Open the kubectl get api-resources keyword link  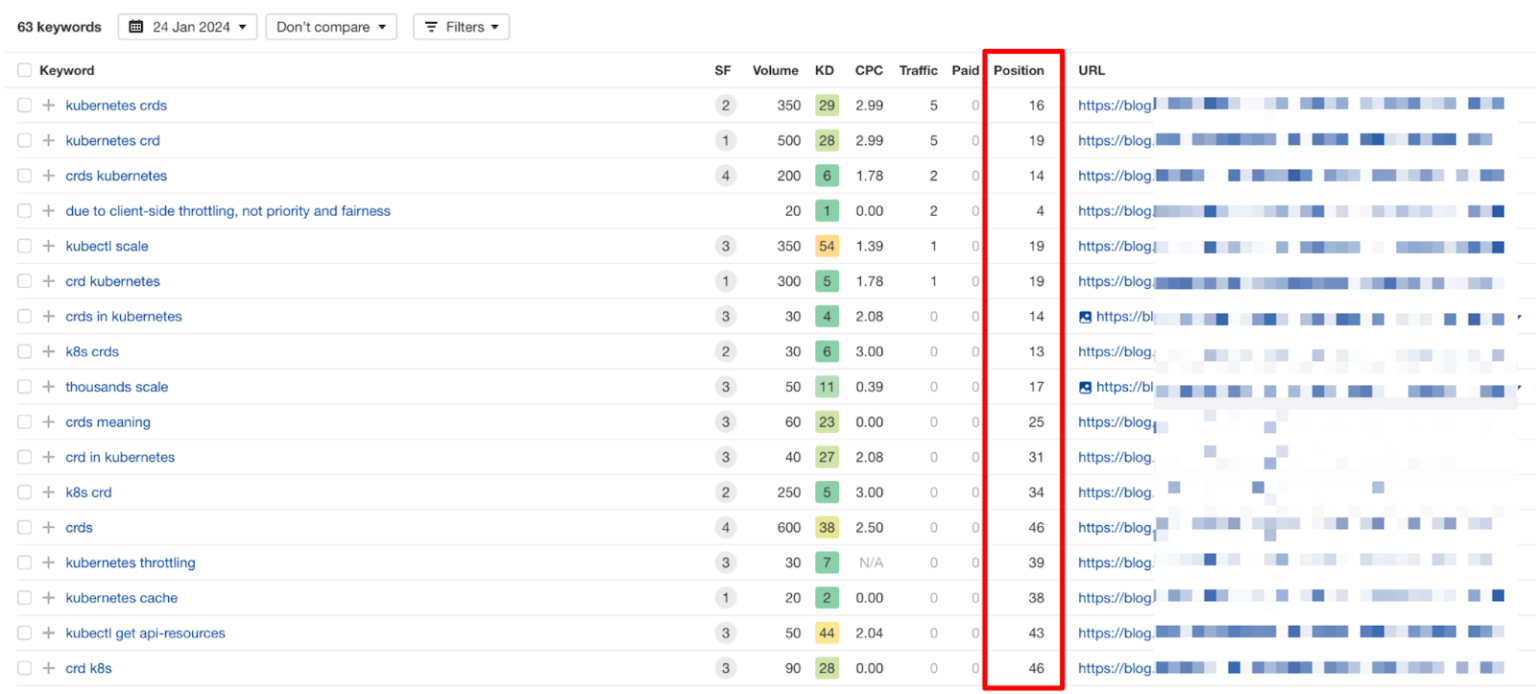(146, 633)
